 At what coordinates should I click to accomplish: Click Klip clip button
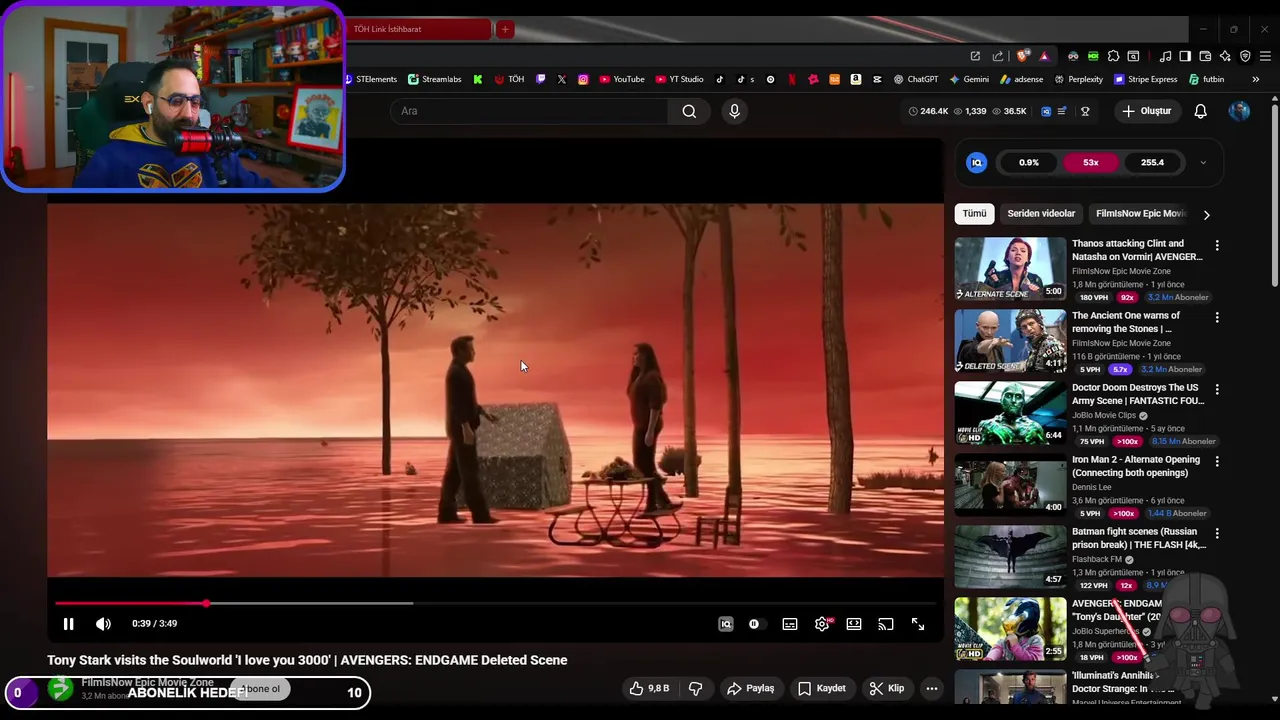pos(887,688)
